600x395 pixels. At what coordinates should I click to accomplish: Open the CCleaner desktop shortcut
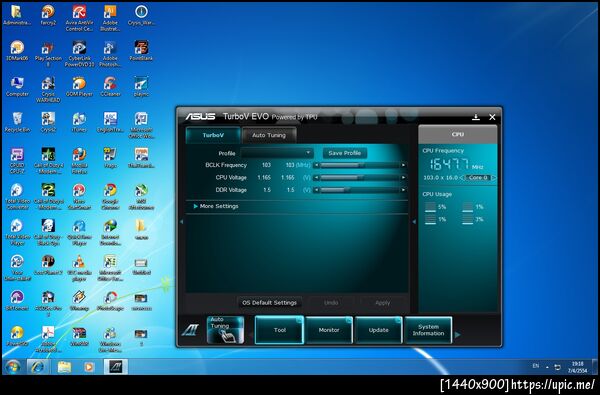coord(110,87)
